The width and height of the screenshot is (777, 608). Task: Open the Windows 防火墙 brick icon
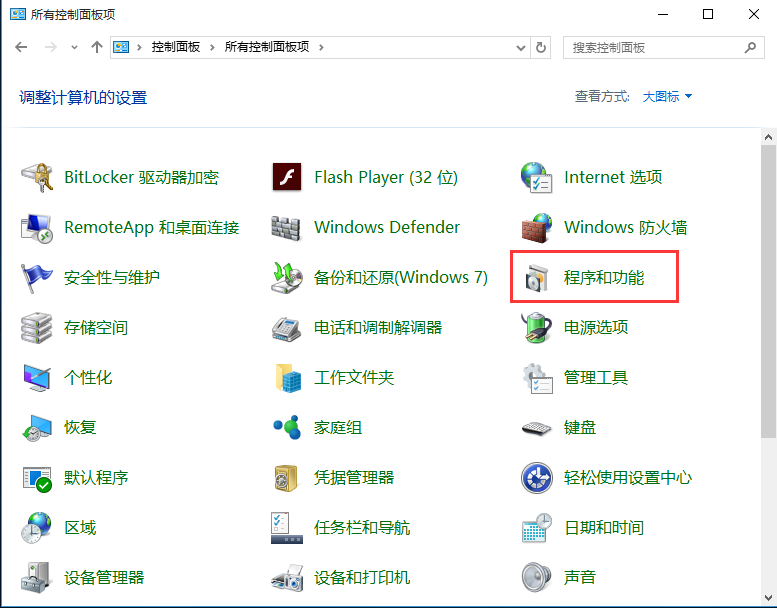point(537,227)
